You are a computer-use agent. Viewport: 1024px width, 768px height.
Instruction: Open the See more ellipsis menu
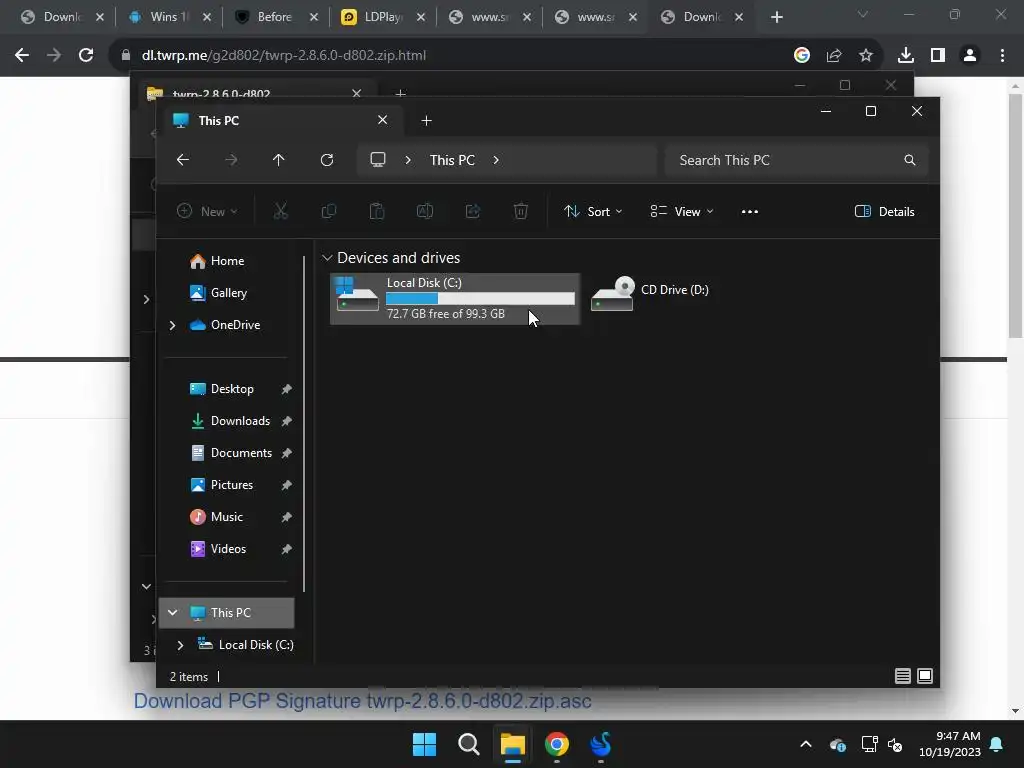click(x=750, y=212)
